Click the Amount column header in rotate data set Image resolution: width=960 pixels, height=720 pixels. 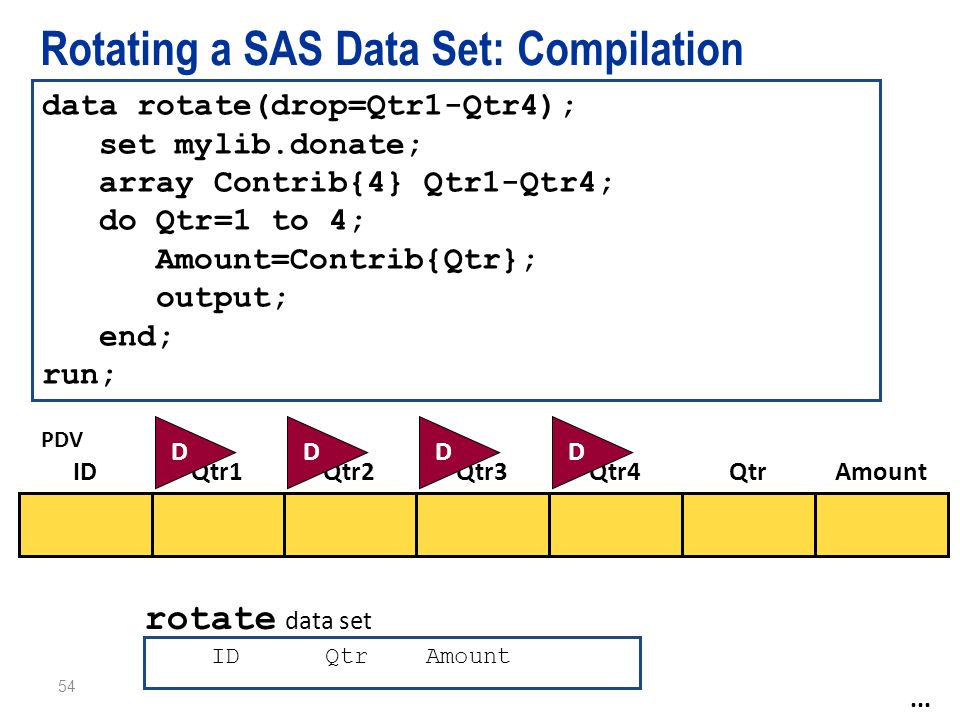click(468, 656)
